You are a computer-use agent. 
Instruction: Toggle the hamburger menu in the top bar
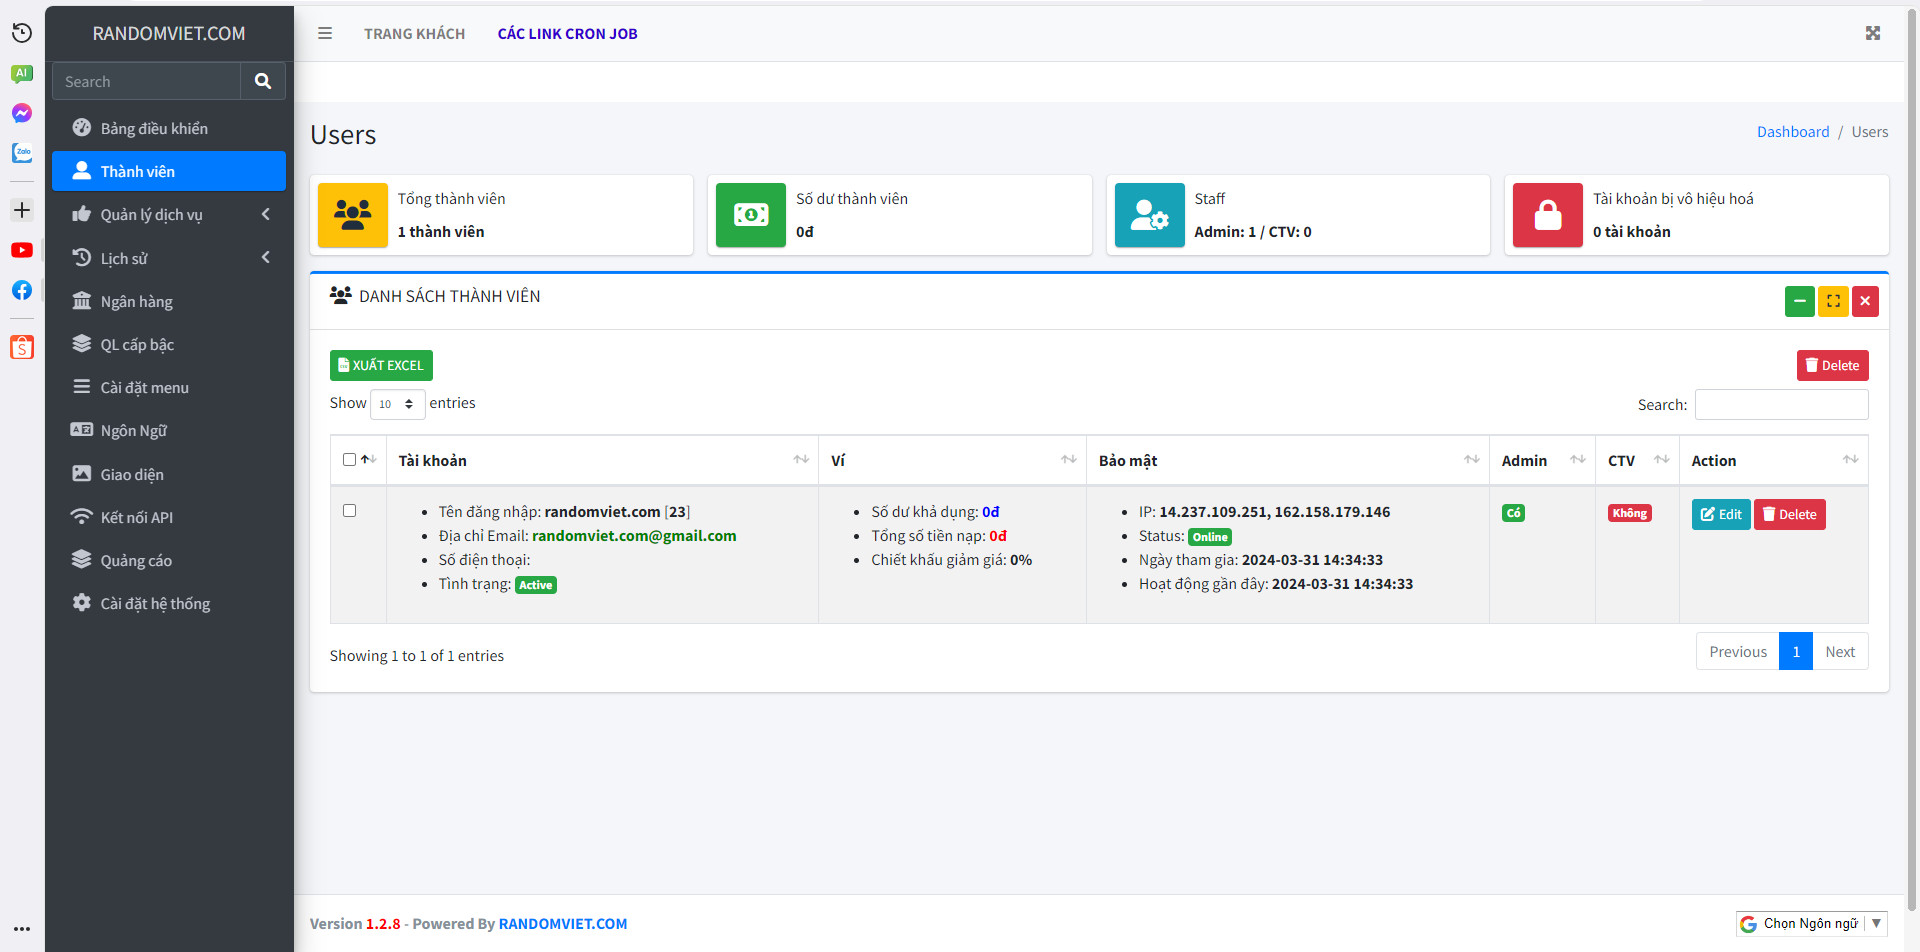(325, 33)
